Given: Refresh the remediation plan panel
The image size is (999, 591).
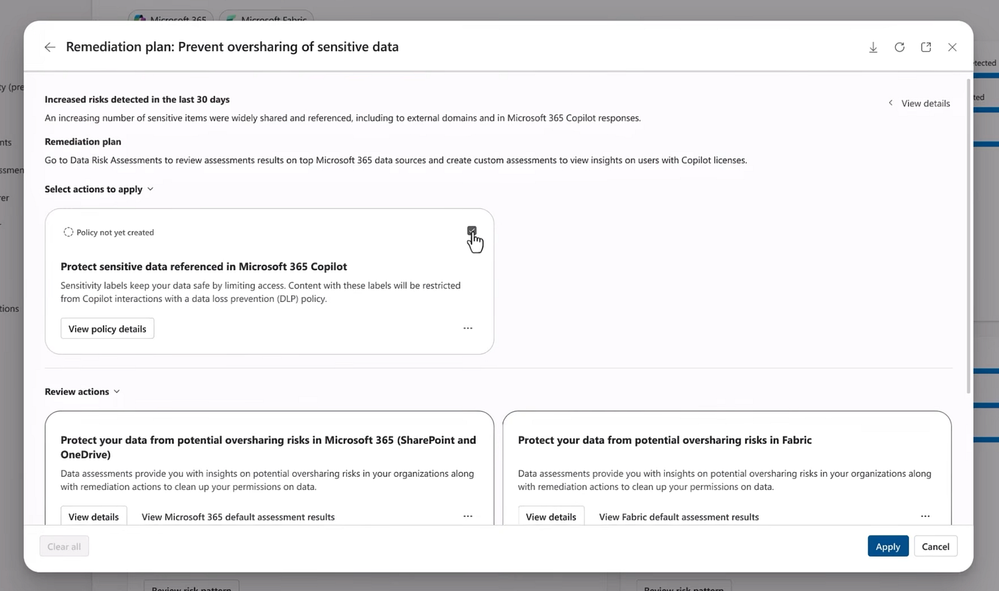Looking at the screenshot, I should pos(899,47).
